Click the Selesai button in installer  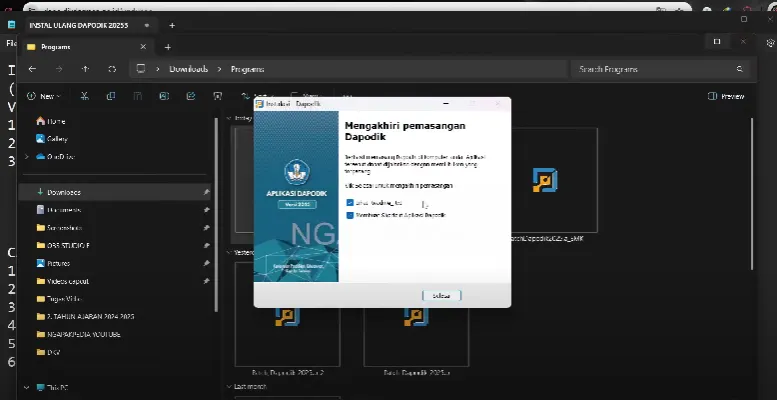click(441, 296)
